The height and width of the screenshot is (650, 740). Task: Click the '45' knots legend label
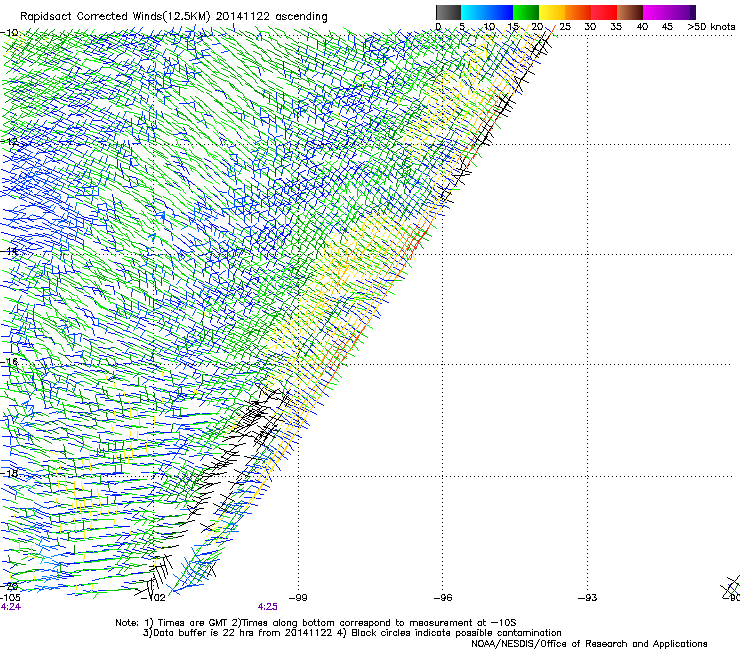coord(667,27)
